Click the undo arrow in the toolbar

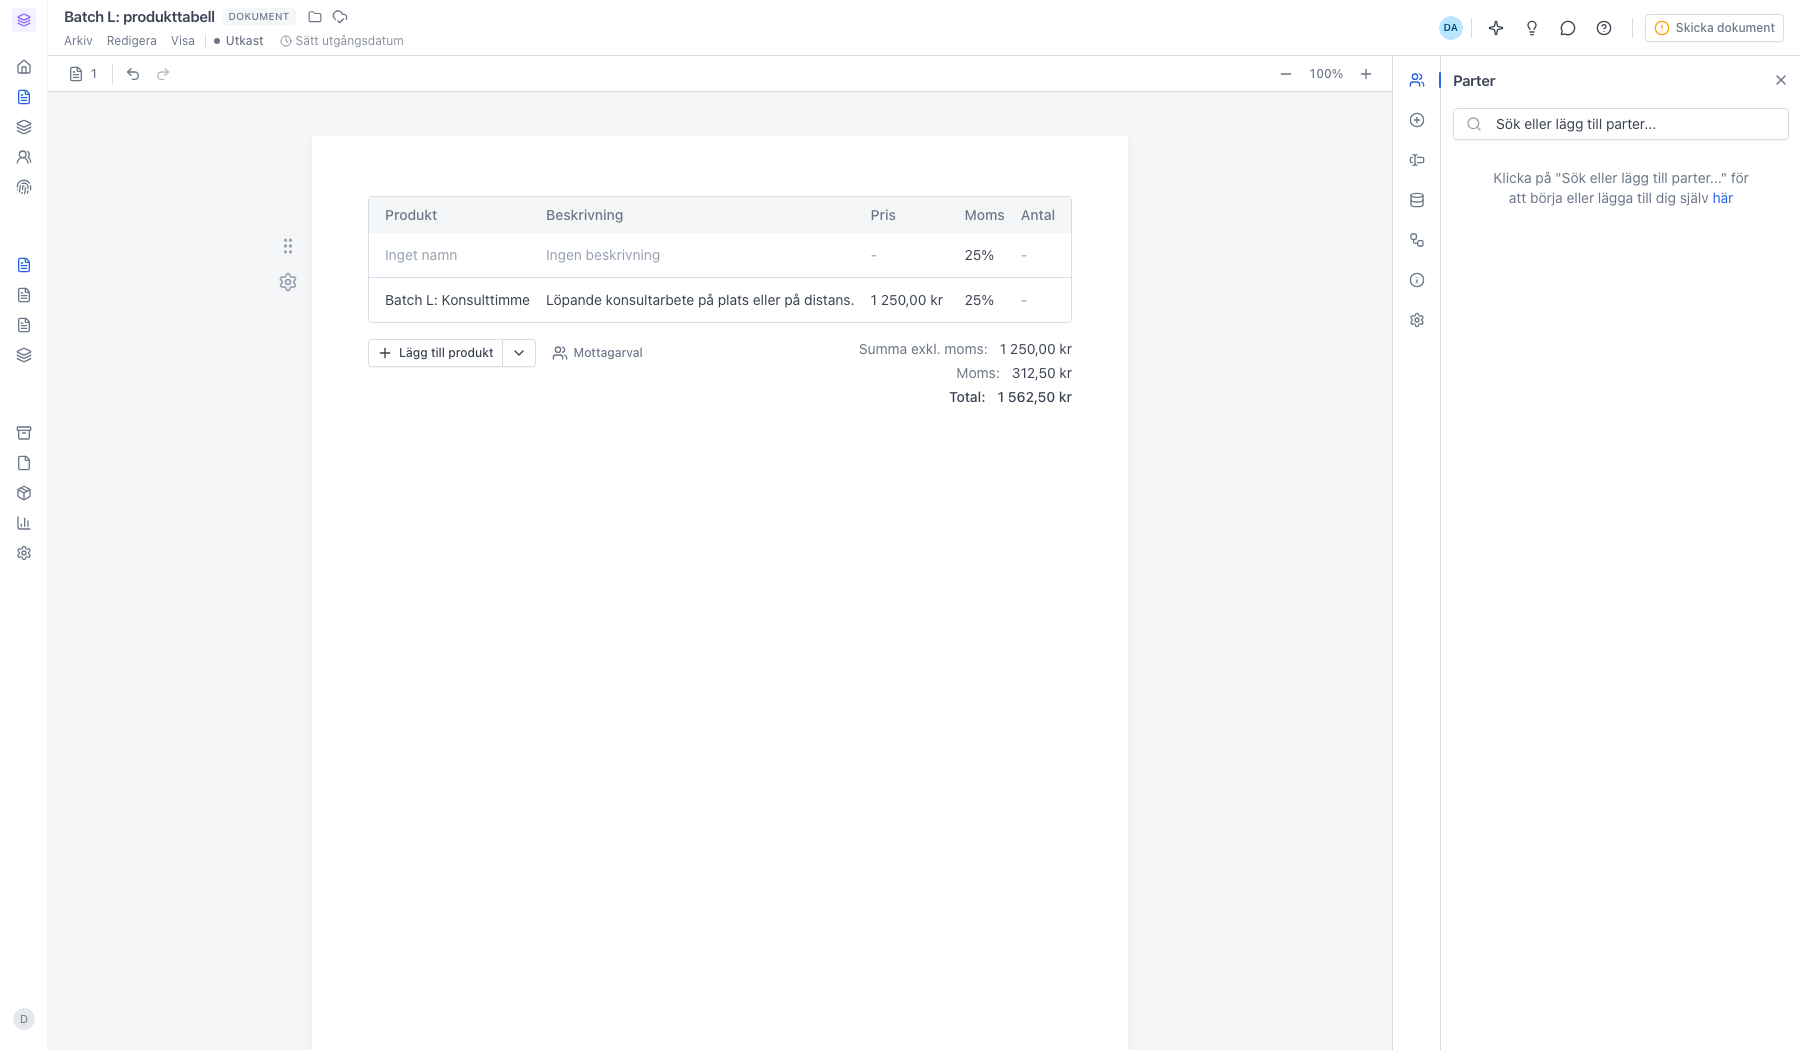[133, 74]
